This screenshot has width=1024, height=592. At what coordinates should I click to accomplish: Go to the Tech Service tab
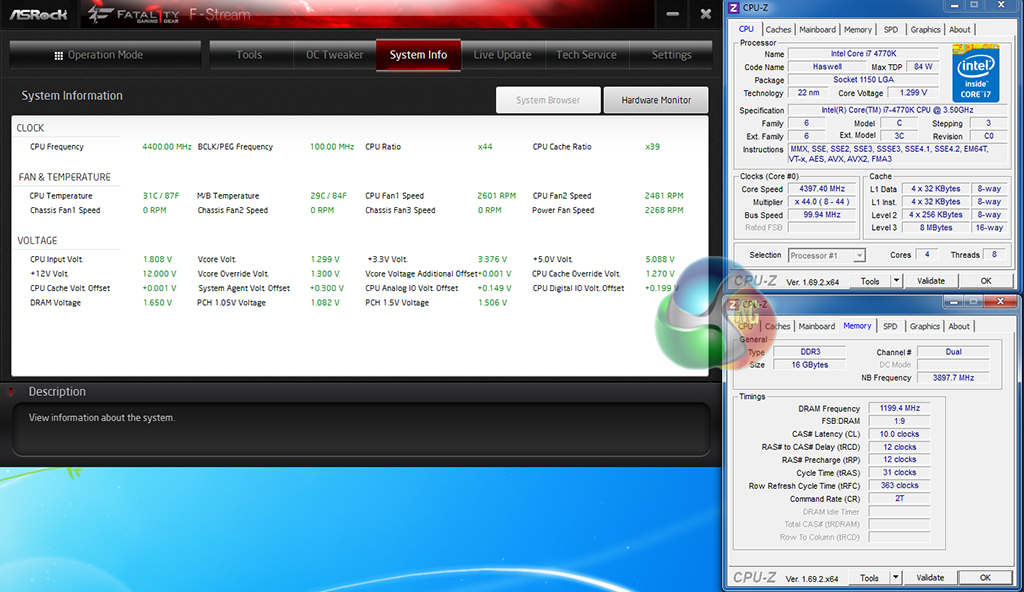[x=586, y=55]
